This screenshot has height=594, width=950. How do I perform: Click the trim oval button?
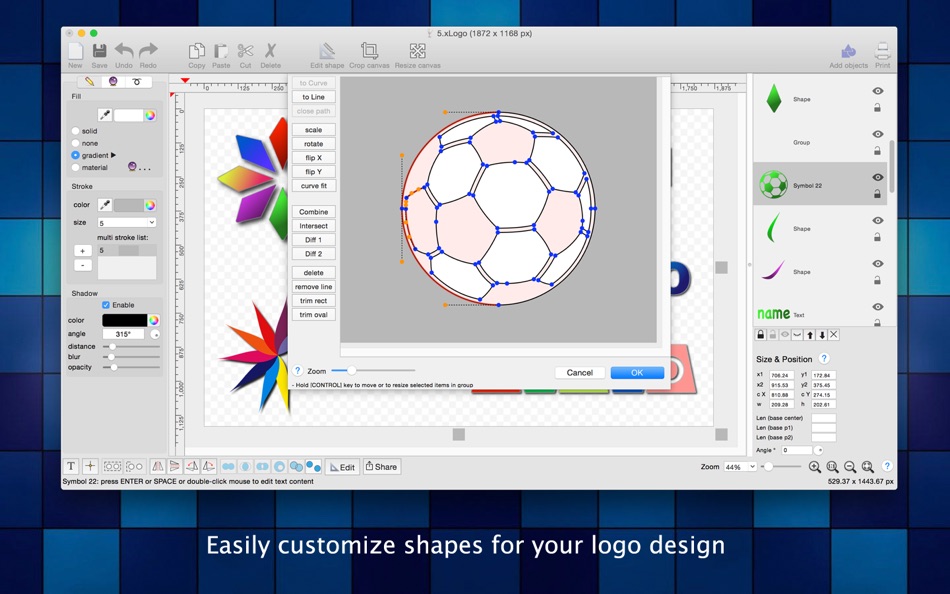pos(313,315)
